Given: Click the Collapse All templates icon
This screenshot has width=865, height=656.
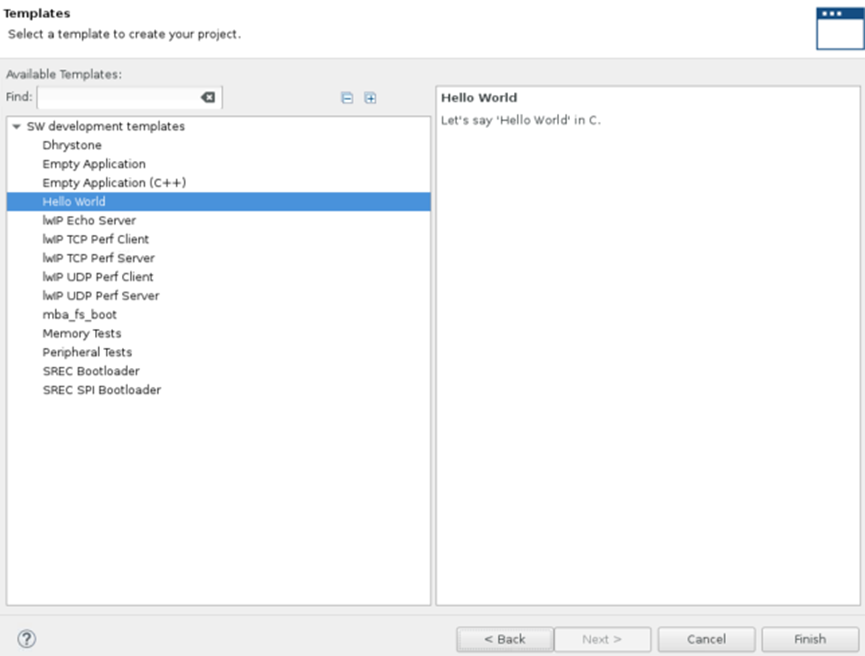Looking at the screenshot, I should tap(347, 98).
